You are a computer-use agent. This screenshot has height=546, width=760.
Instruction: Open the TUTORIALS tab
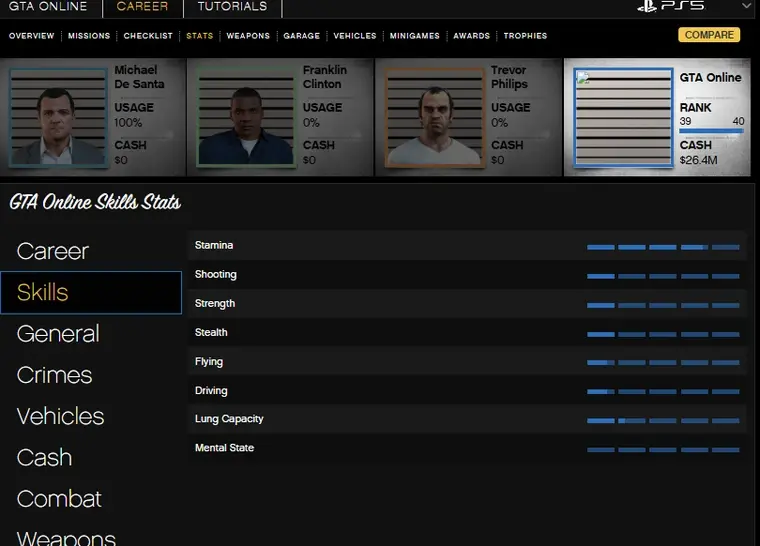232,7
